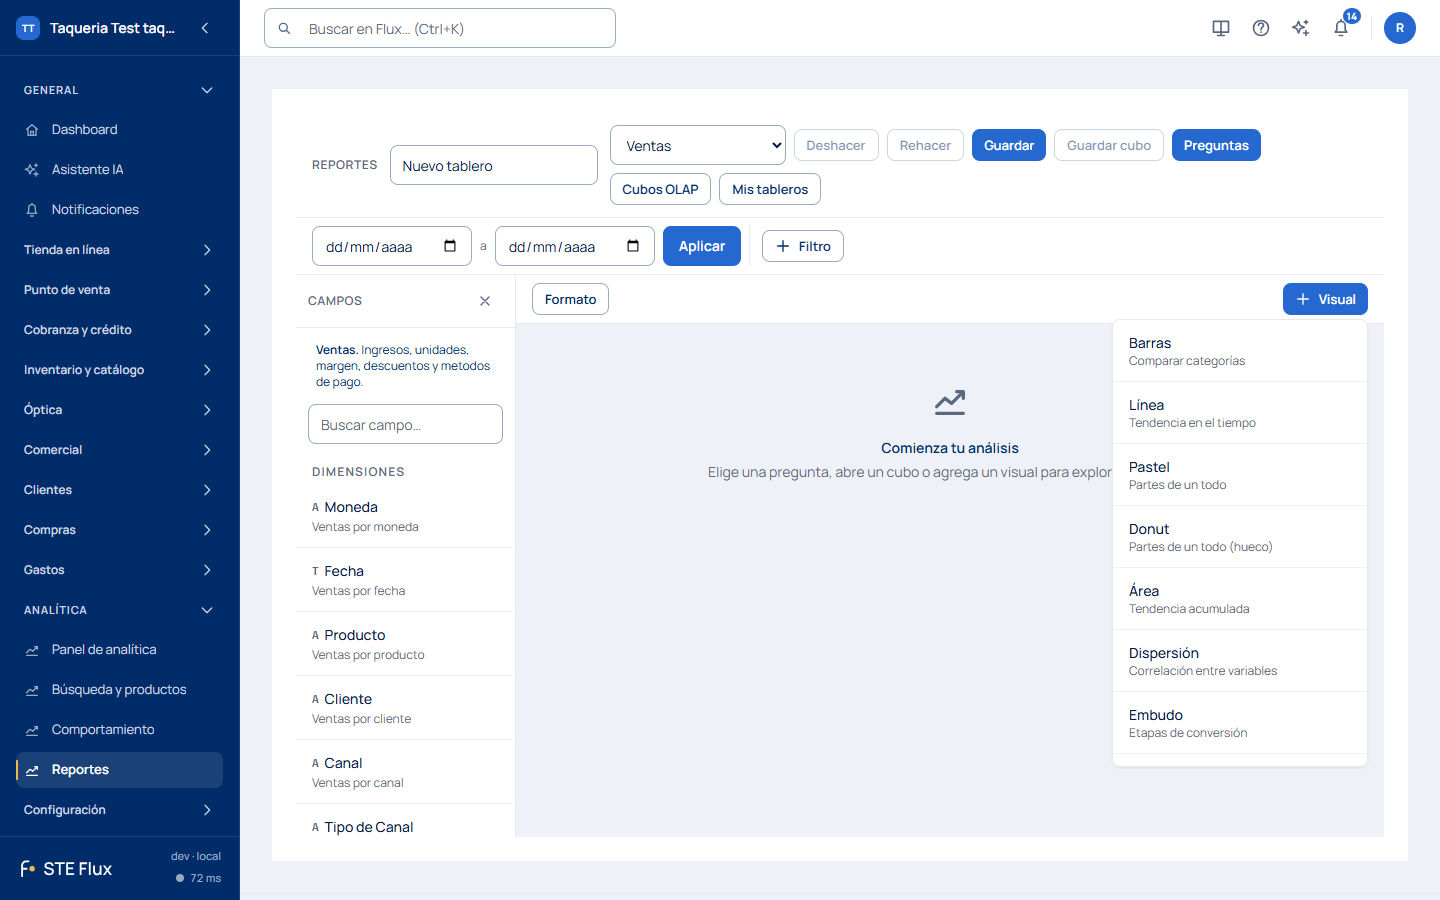
Task: Select Barras chart type
Action: [1240, 351]
